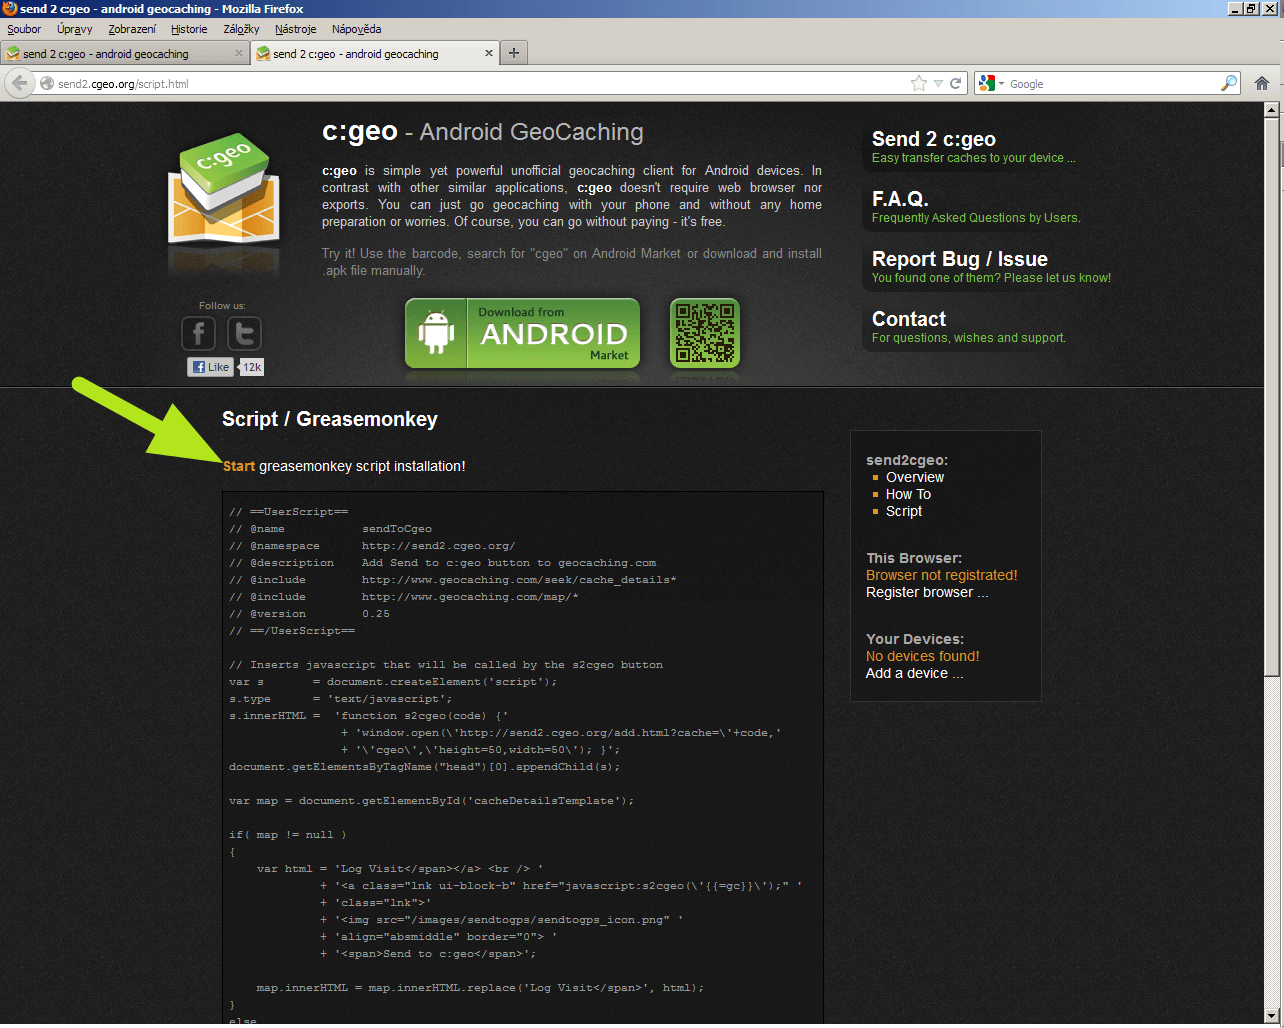Reload page with refresh icon
The width and height of the screenshot is (1284, 1028).
(x=956, y=84)
